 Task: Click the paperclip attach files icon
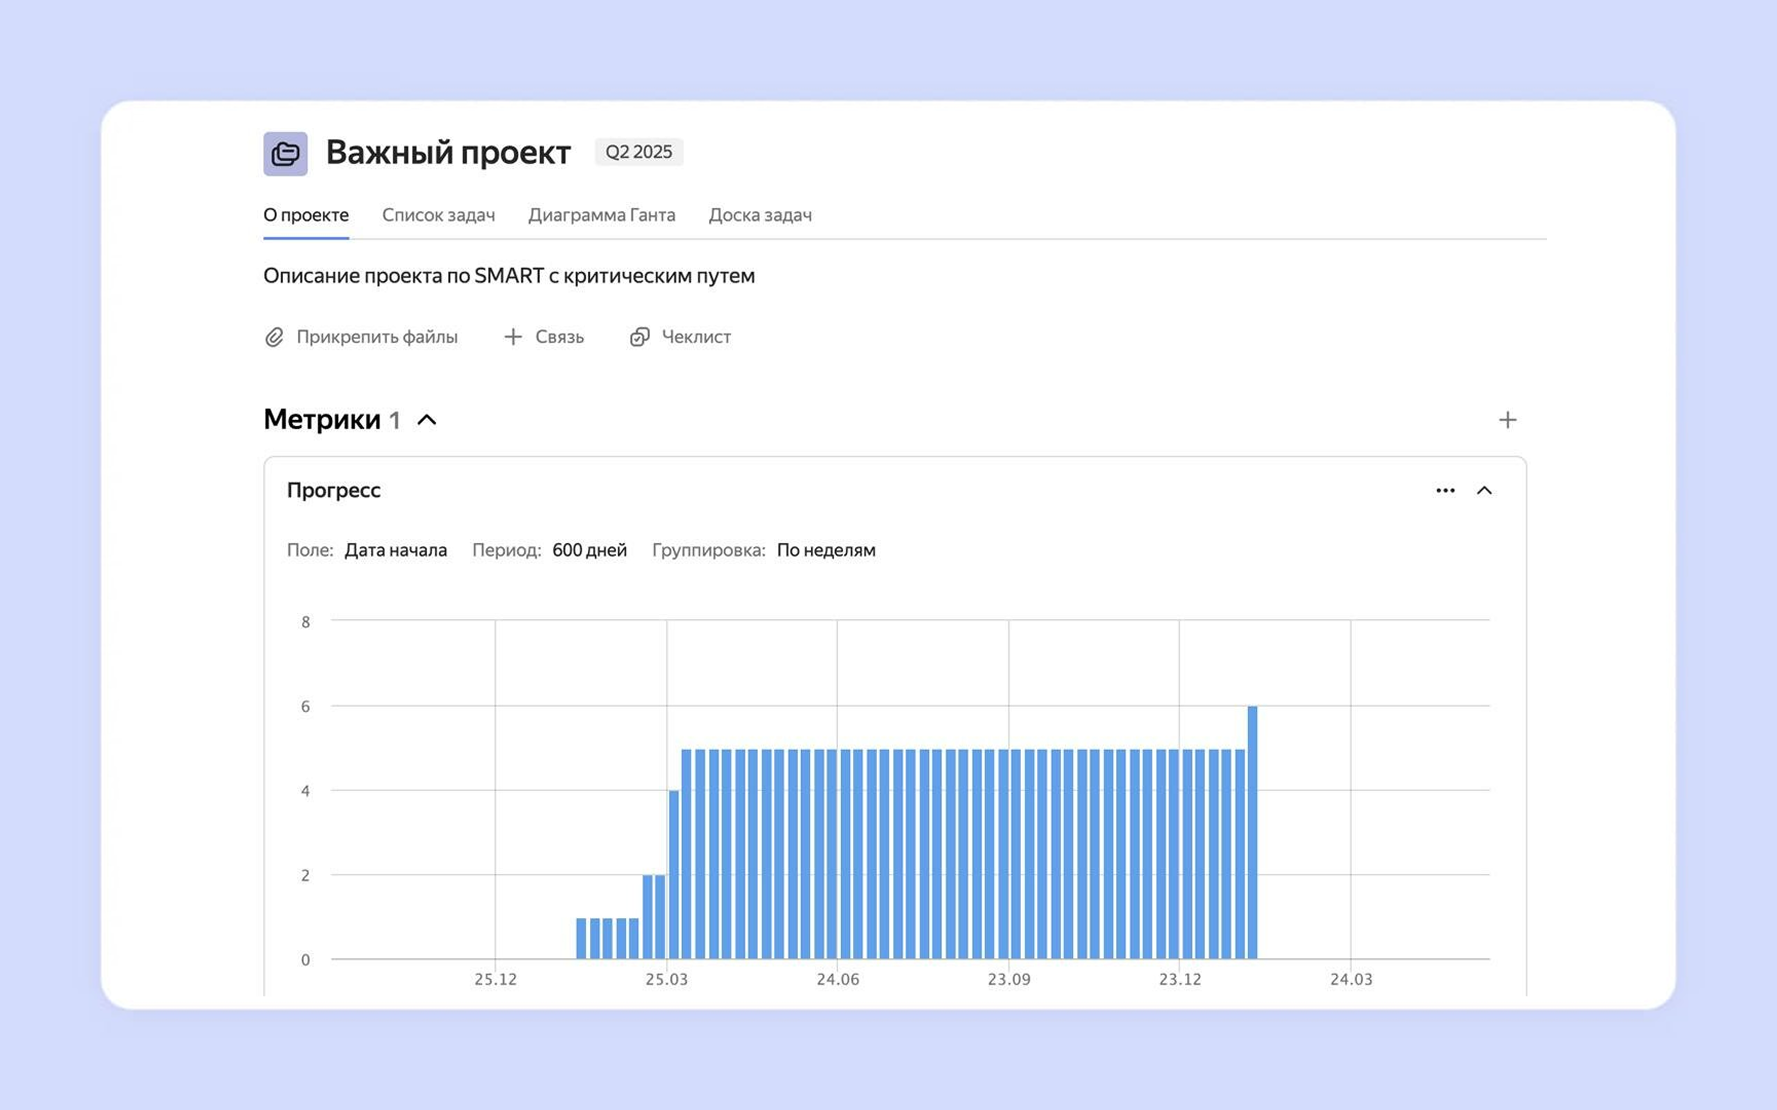(x=274, y=337)
